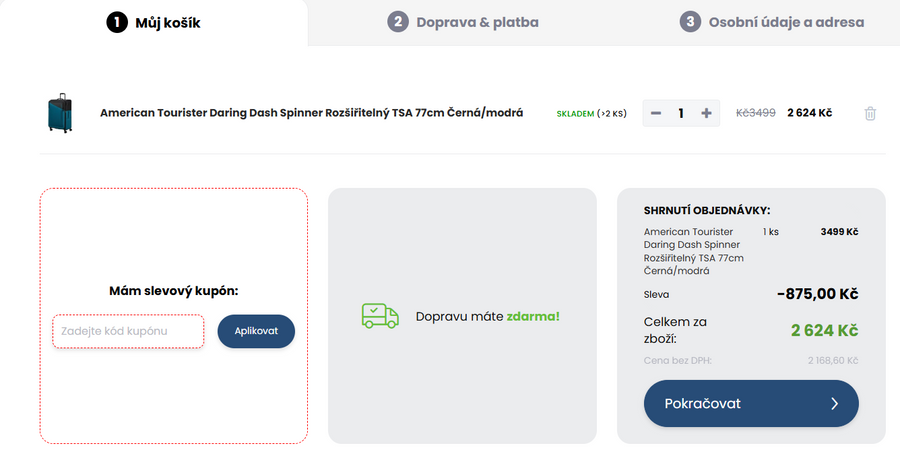The width and height of the screenshot is (900, 456).
Task: Click the quantity field showing 1
Action: point(681,113)
